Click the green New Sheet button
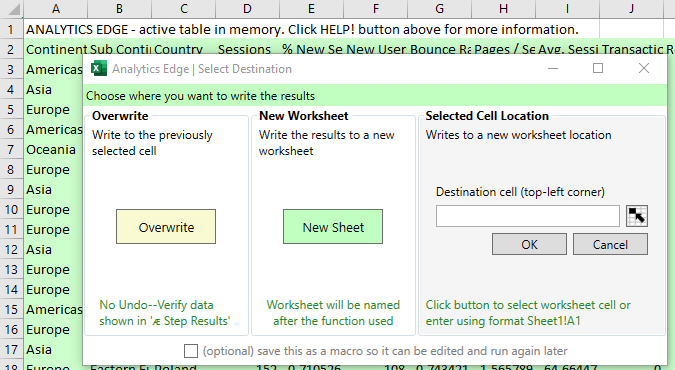The height and width of the screenshot is (370, 675). pos(333,227)
